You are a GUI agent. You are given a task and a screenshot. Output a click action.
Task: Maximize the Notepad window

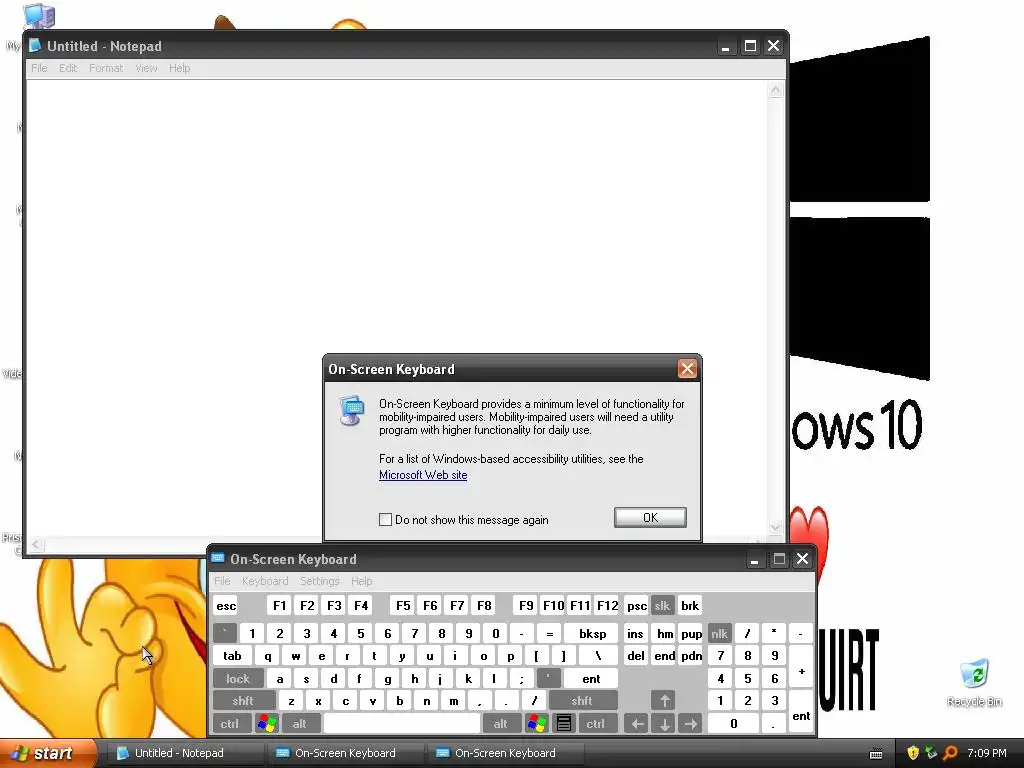(x=750, y=46)
